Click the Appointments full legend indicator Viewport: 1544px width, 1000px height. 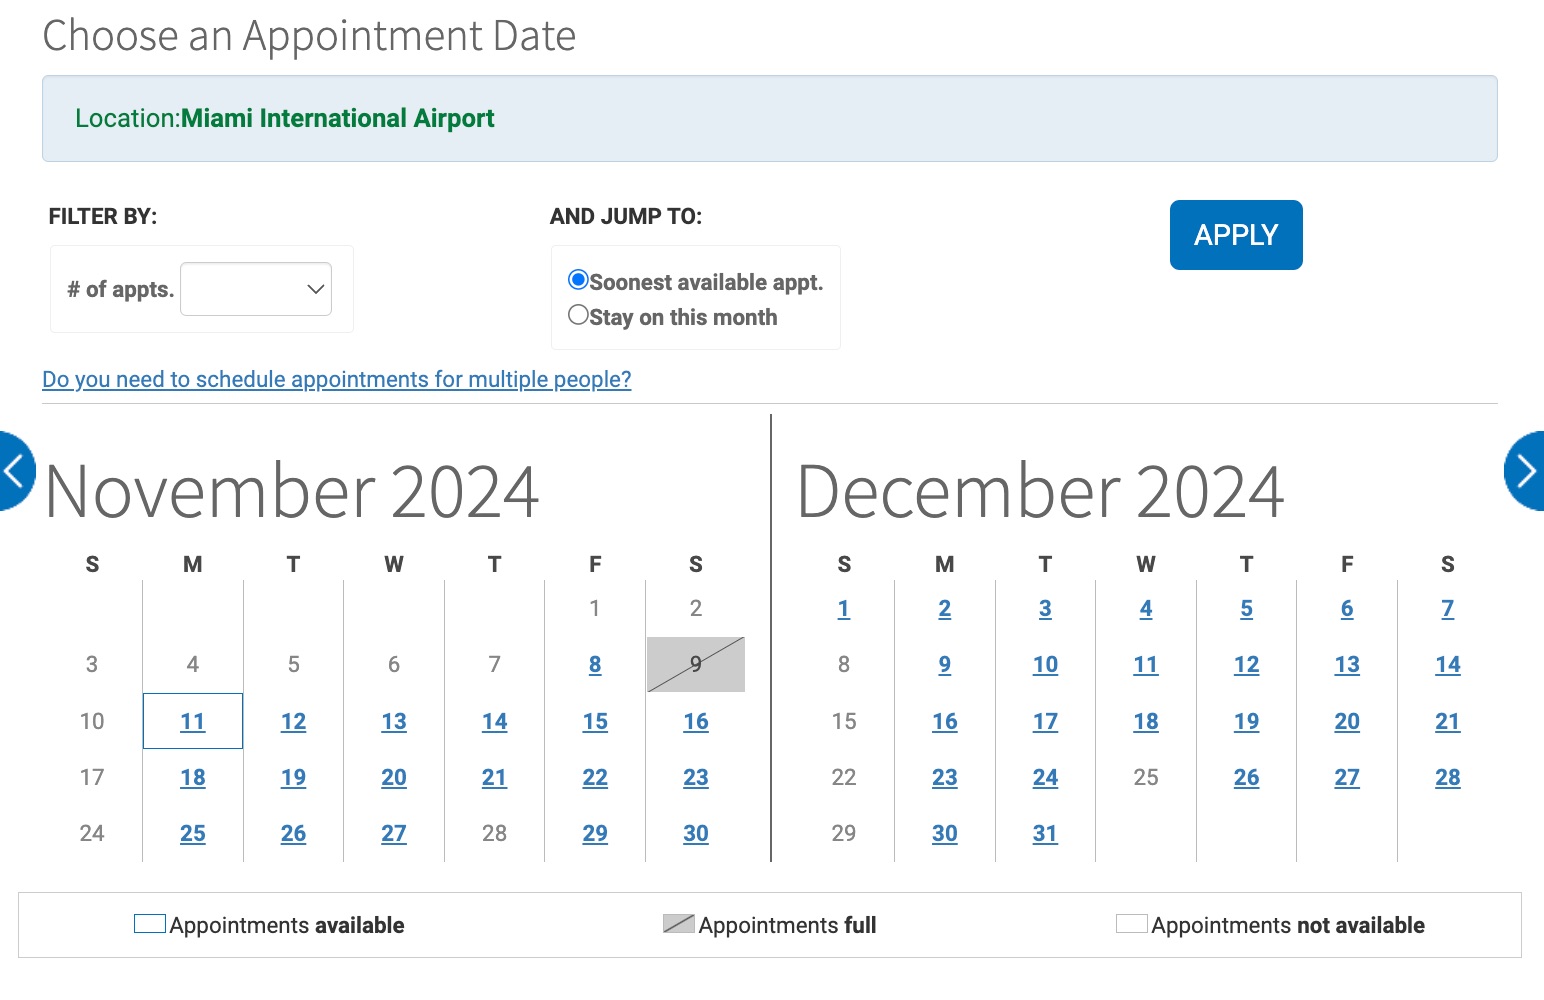pos(677,922)
